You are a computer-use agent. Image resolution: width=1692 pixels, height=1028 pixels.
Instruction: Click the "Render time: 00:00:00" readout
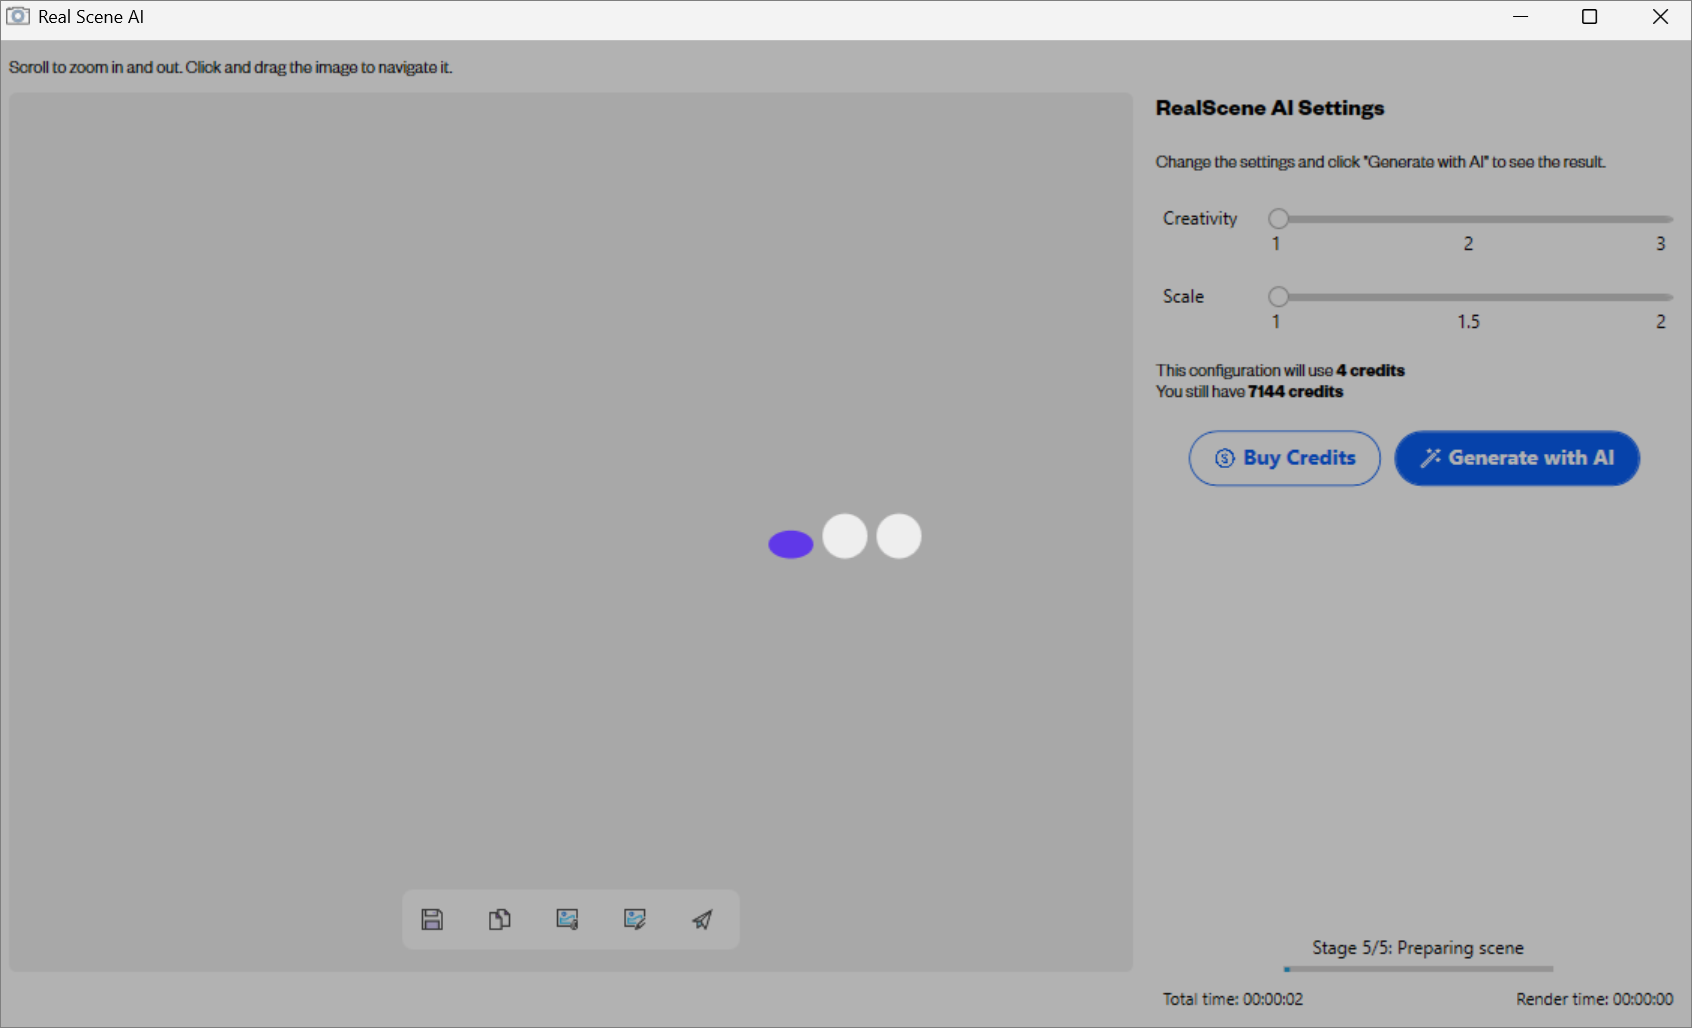coord(1594,999)
